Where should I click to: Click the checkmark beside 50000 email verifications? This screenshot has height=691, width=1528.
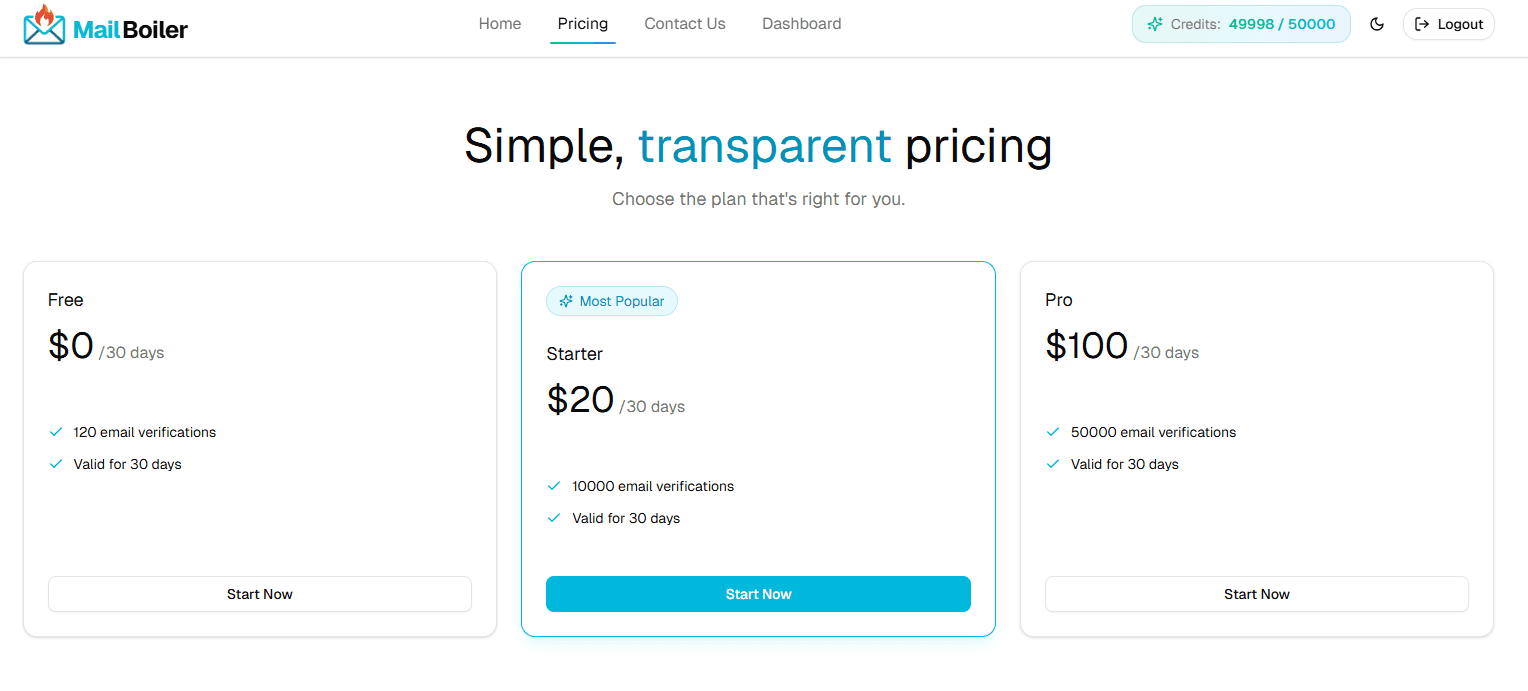pos(1053,432)
